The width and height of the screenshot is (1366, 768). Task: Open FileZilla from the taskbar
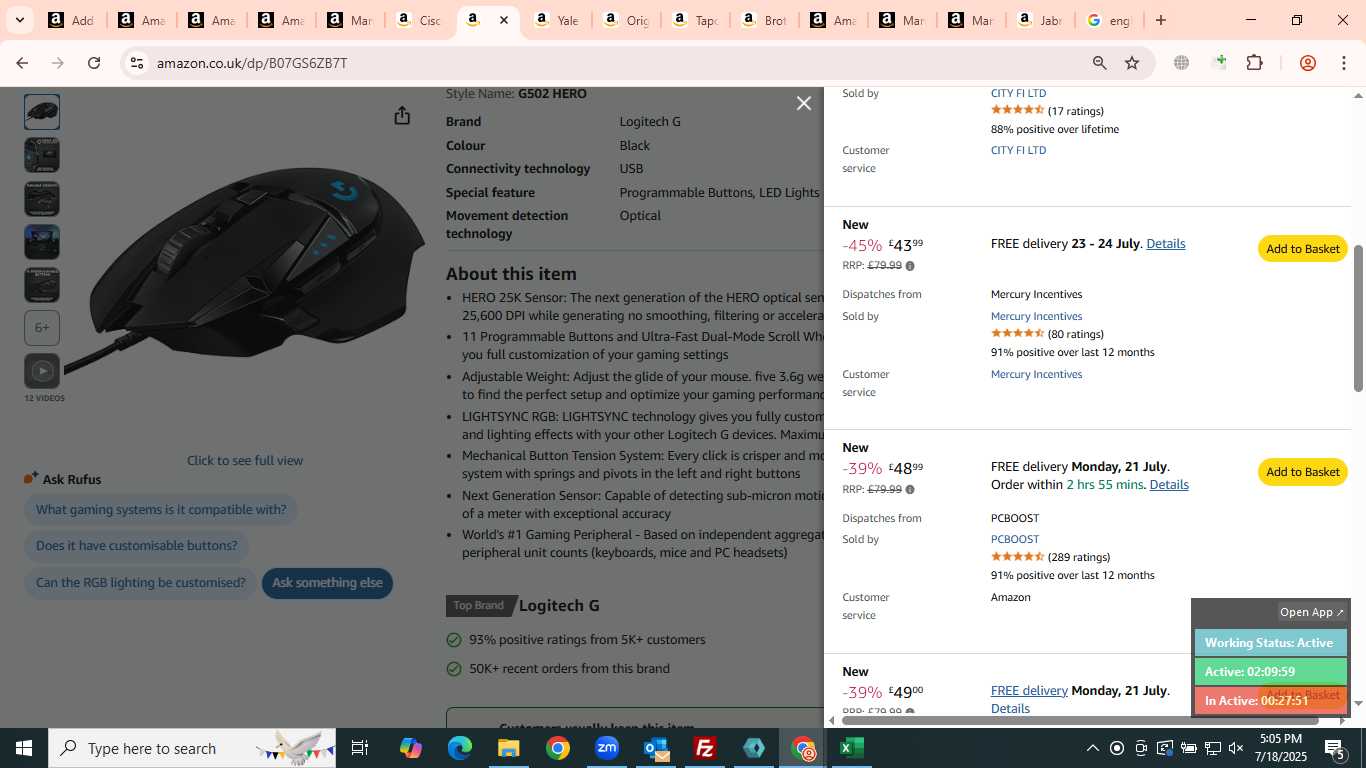click(x=705, y=748)
